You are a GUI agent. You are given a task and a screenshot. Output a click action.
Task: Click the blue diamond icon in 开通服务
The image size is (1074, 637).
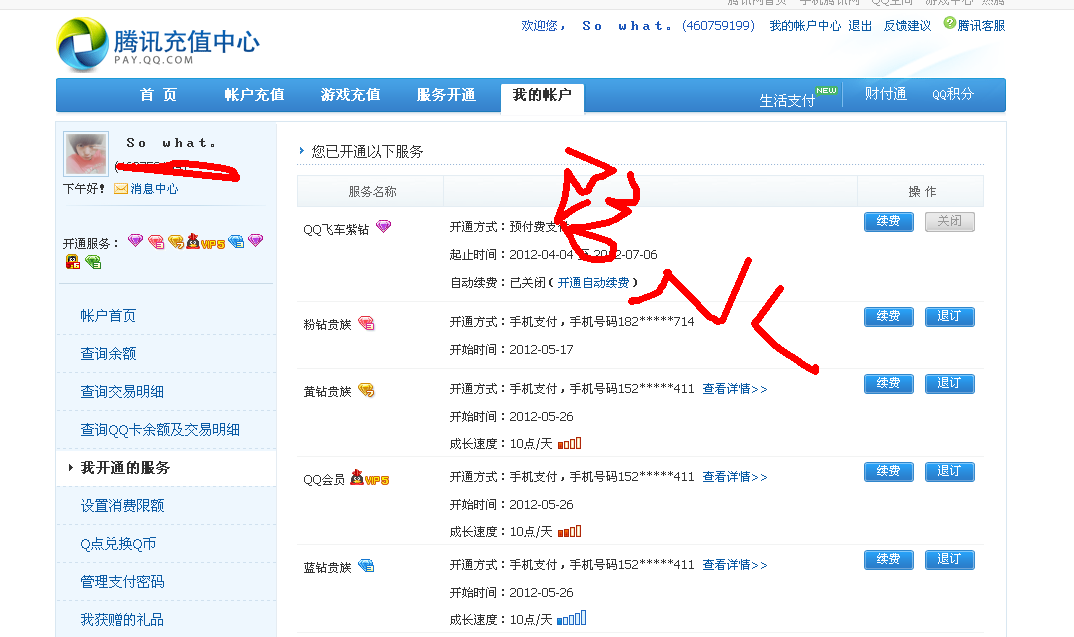coord(236,241)
